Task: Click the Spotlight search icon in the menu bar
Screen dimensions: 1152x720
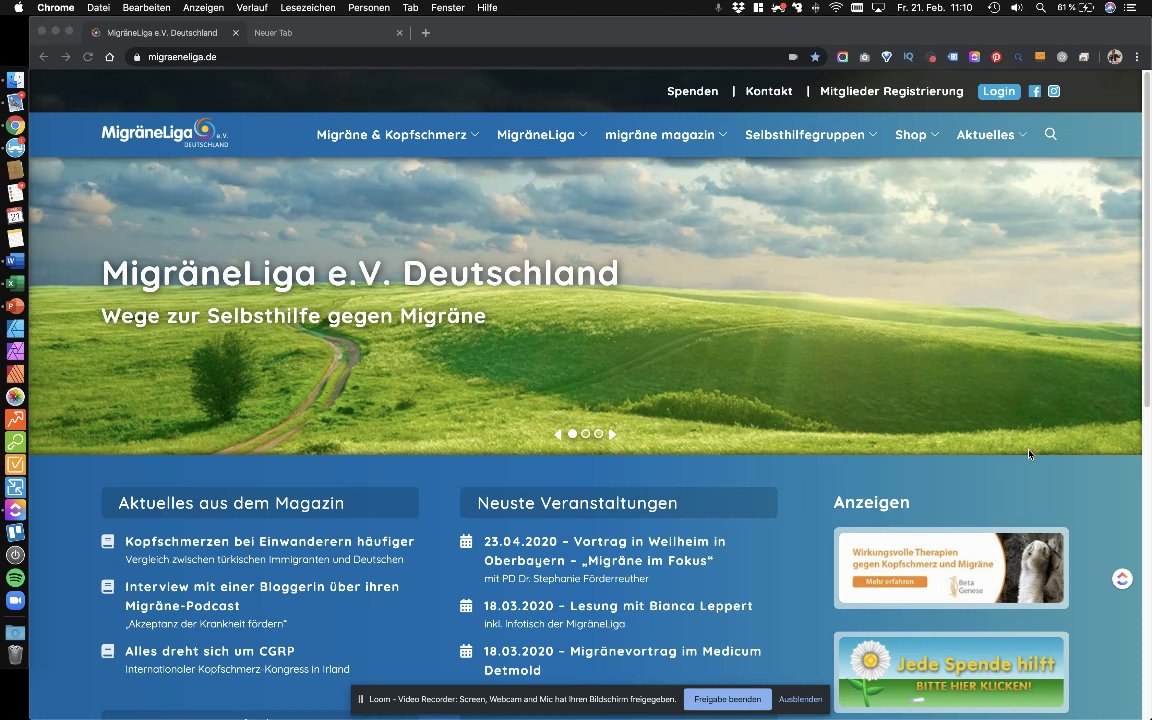Action: coord(1040,7)
